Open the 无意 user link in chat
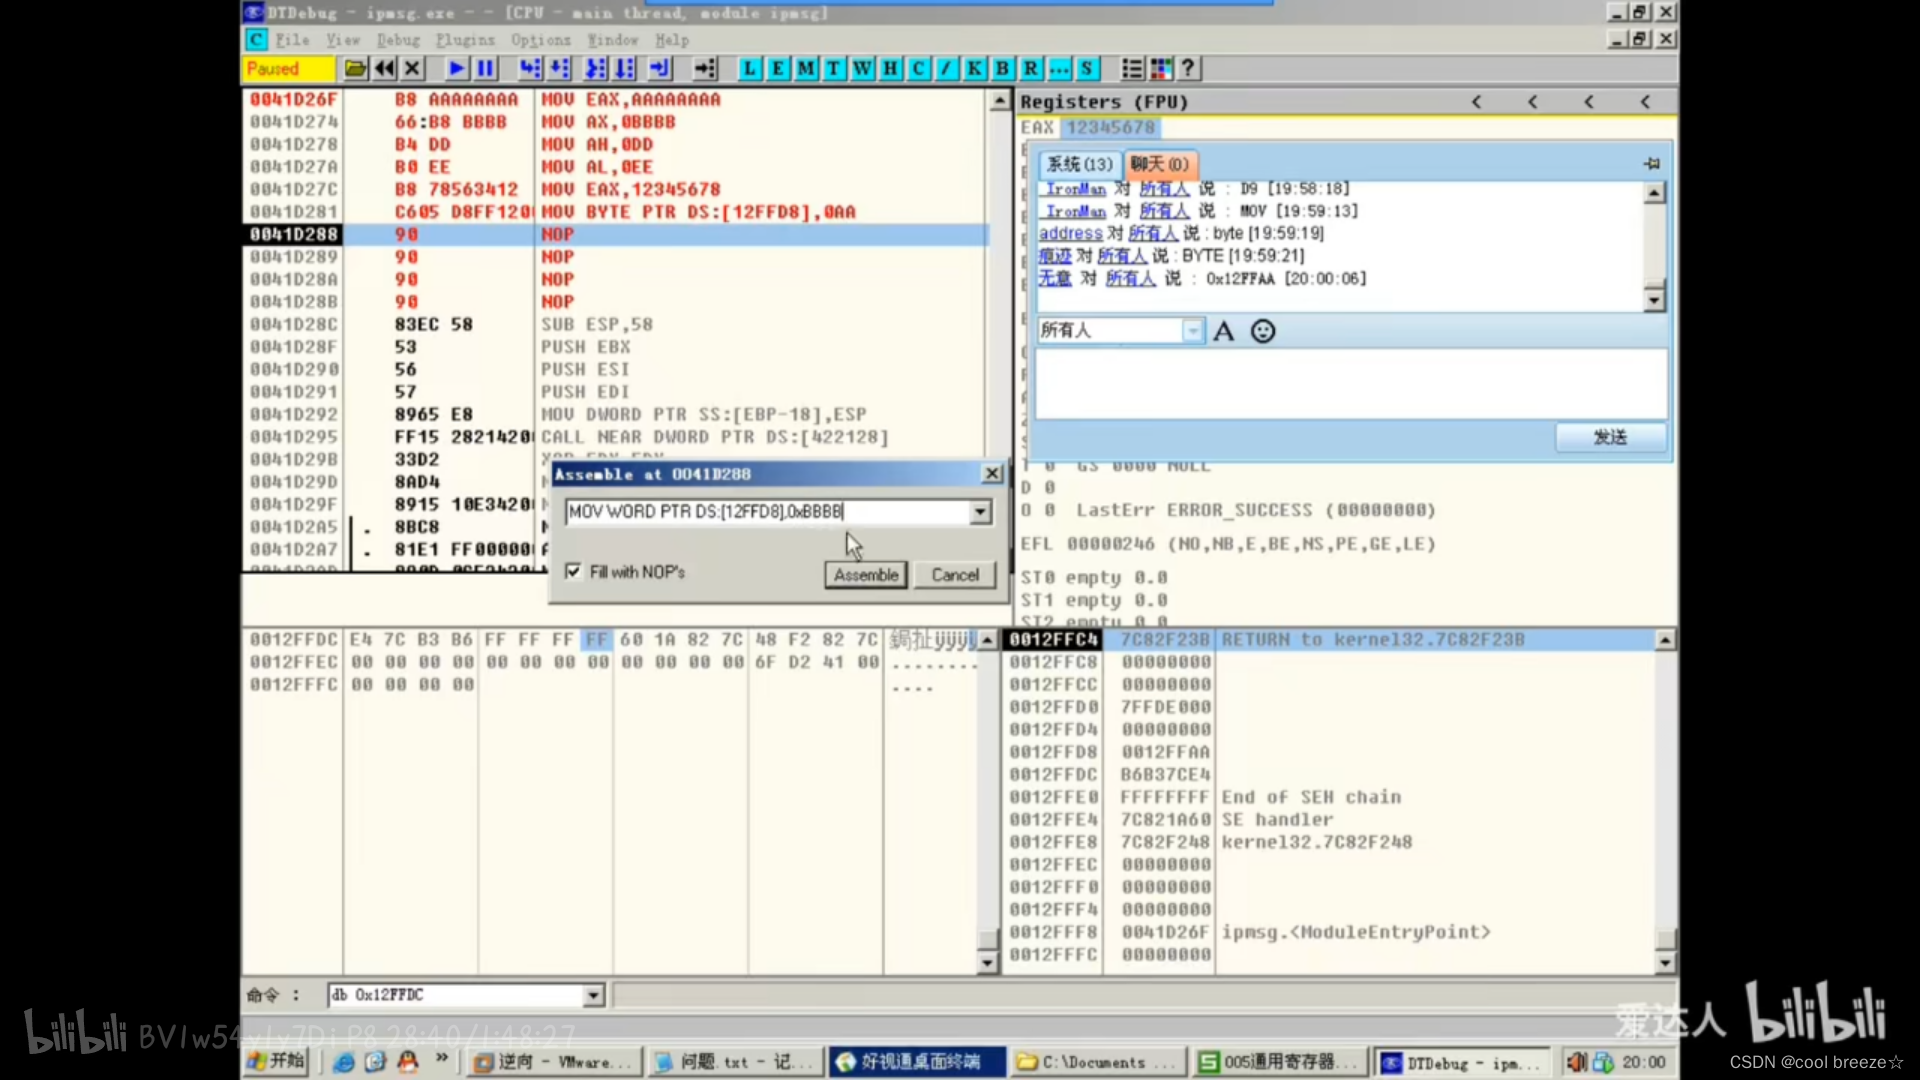 click(1054, 278)
